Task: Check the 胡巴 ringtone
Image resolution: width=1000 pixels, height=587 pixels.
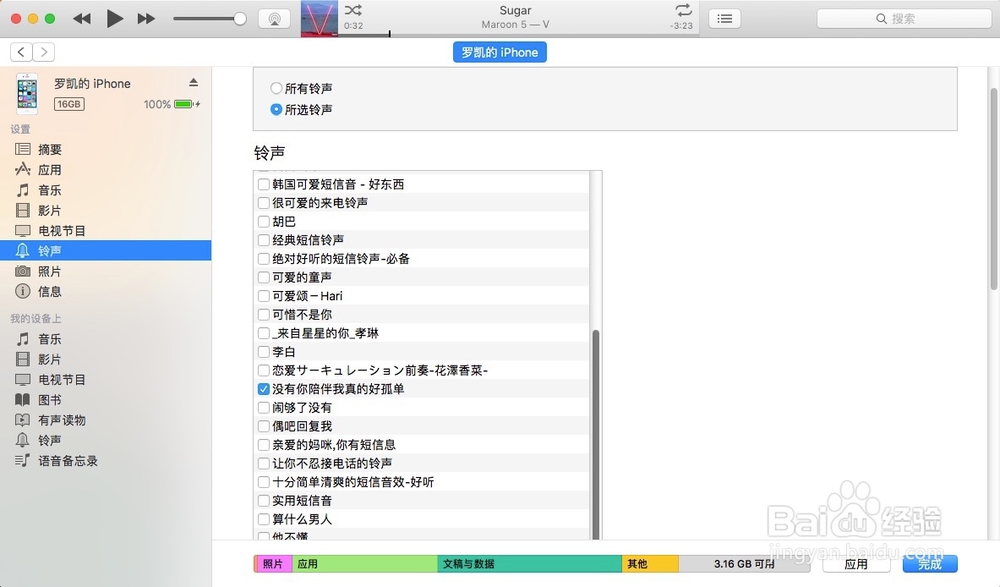Action: [263, 221]
